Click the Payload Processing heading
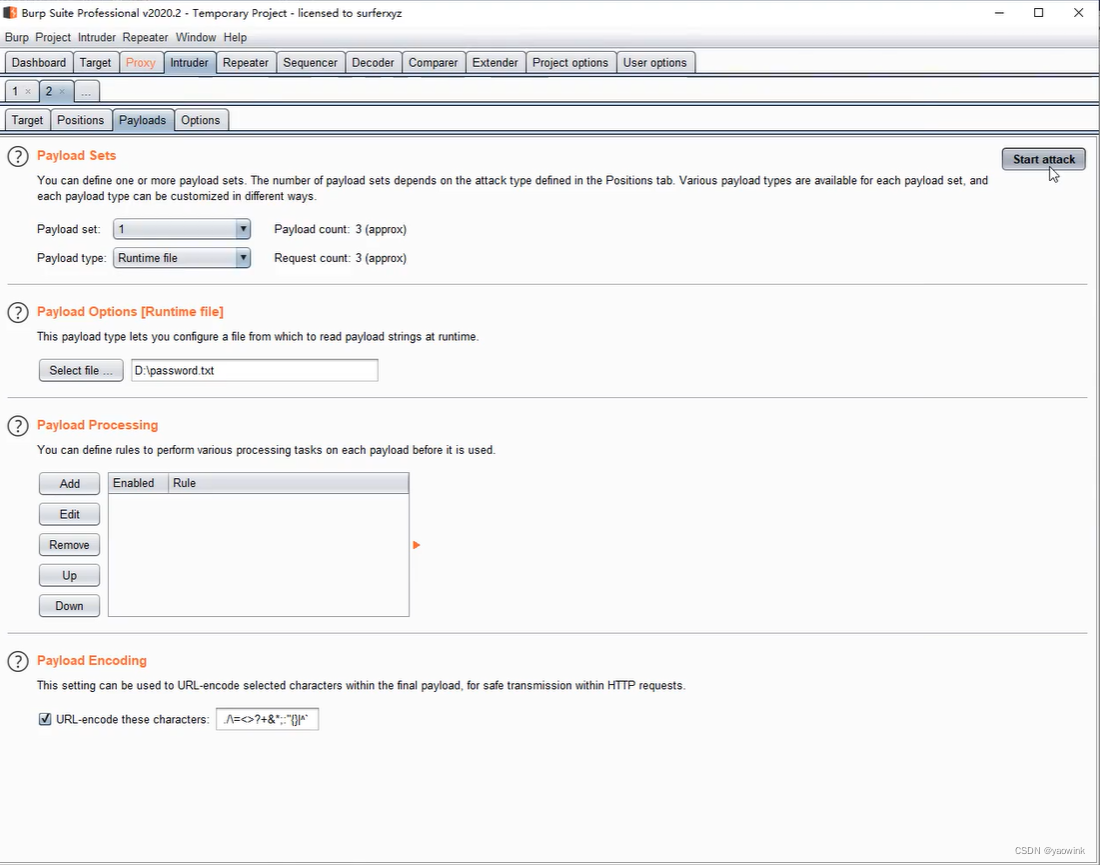This screenshot has width=1100, height=865. pos(98,425)
